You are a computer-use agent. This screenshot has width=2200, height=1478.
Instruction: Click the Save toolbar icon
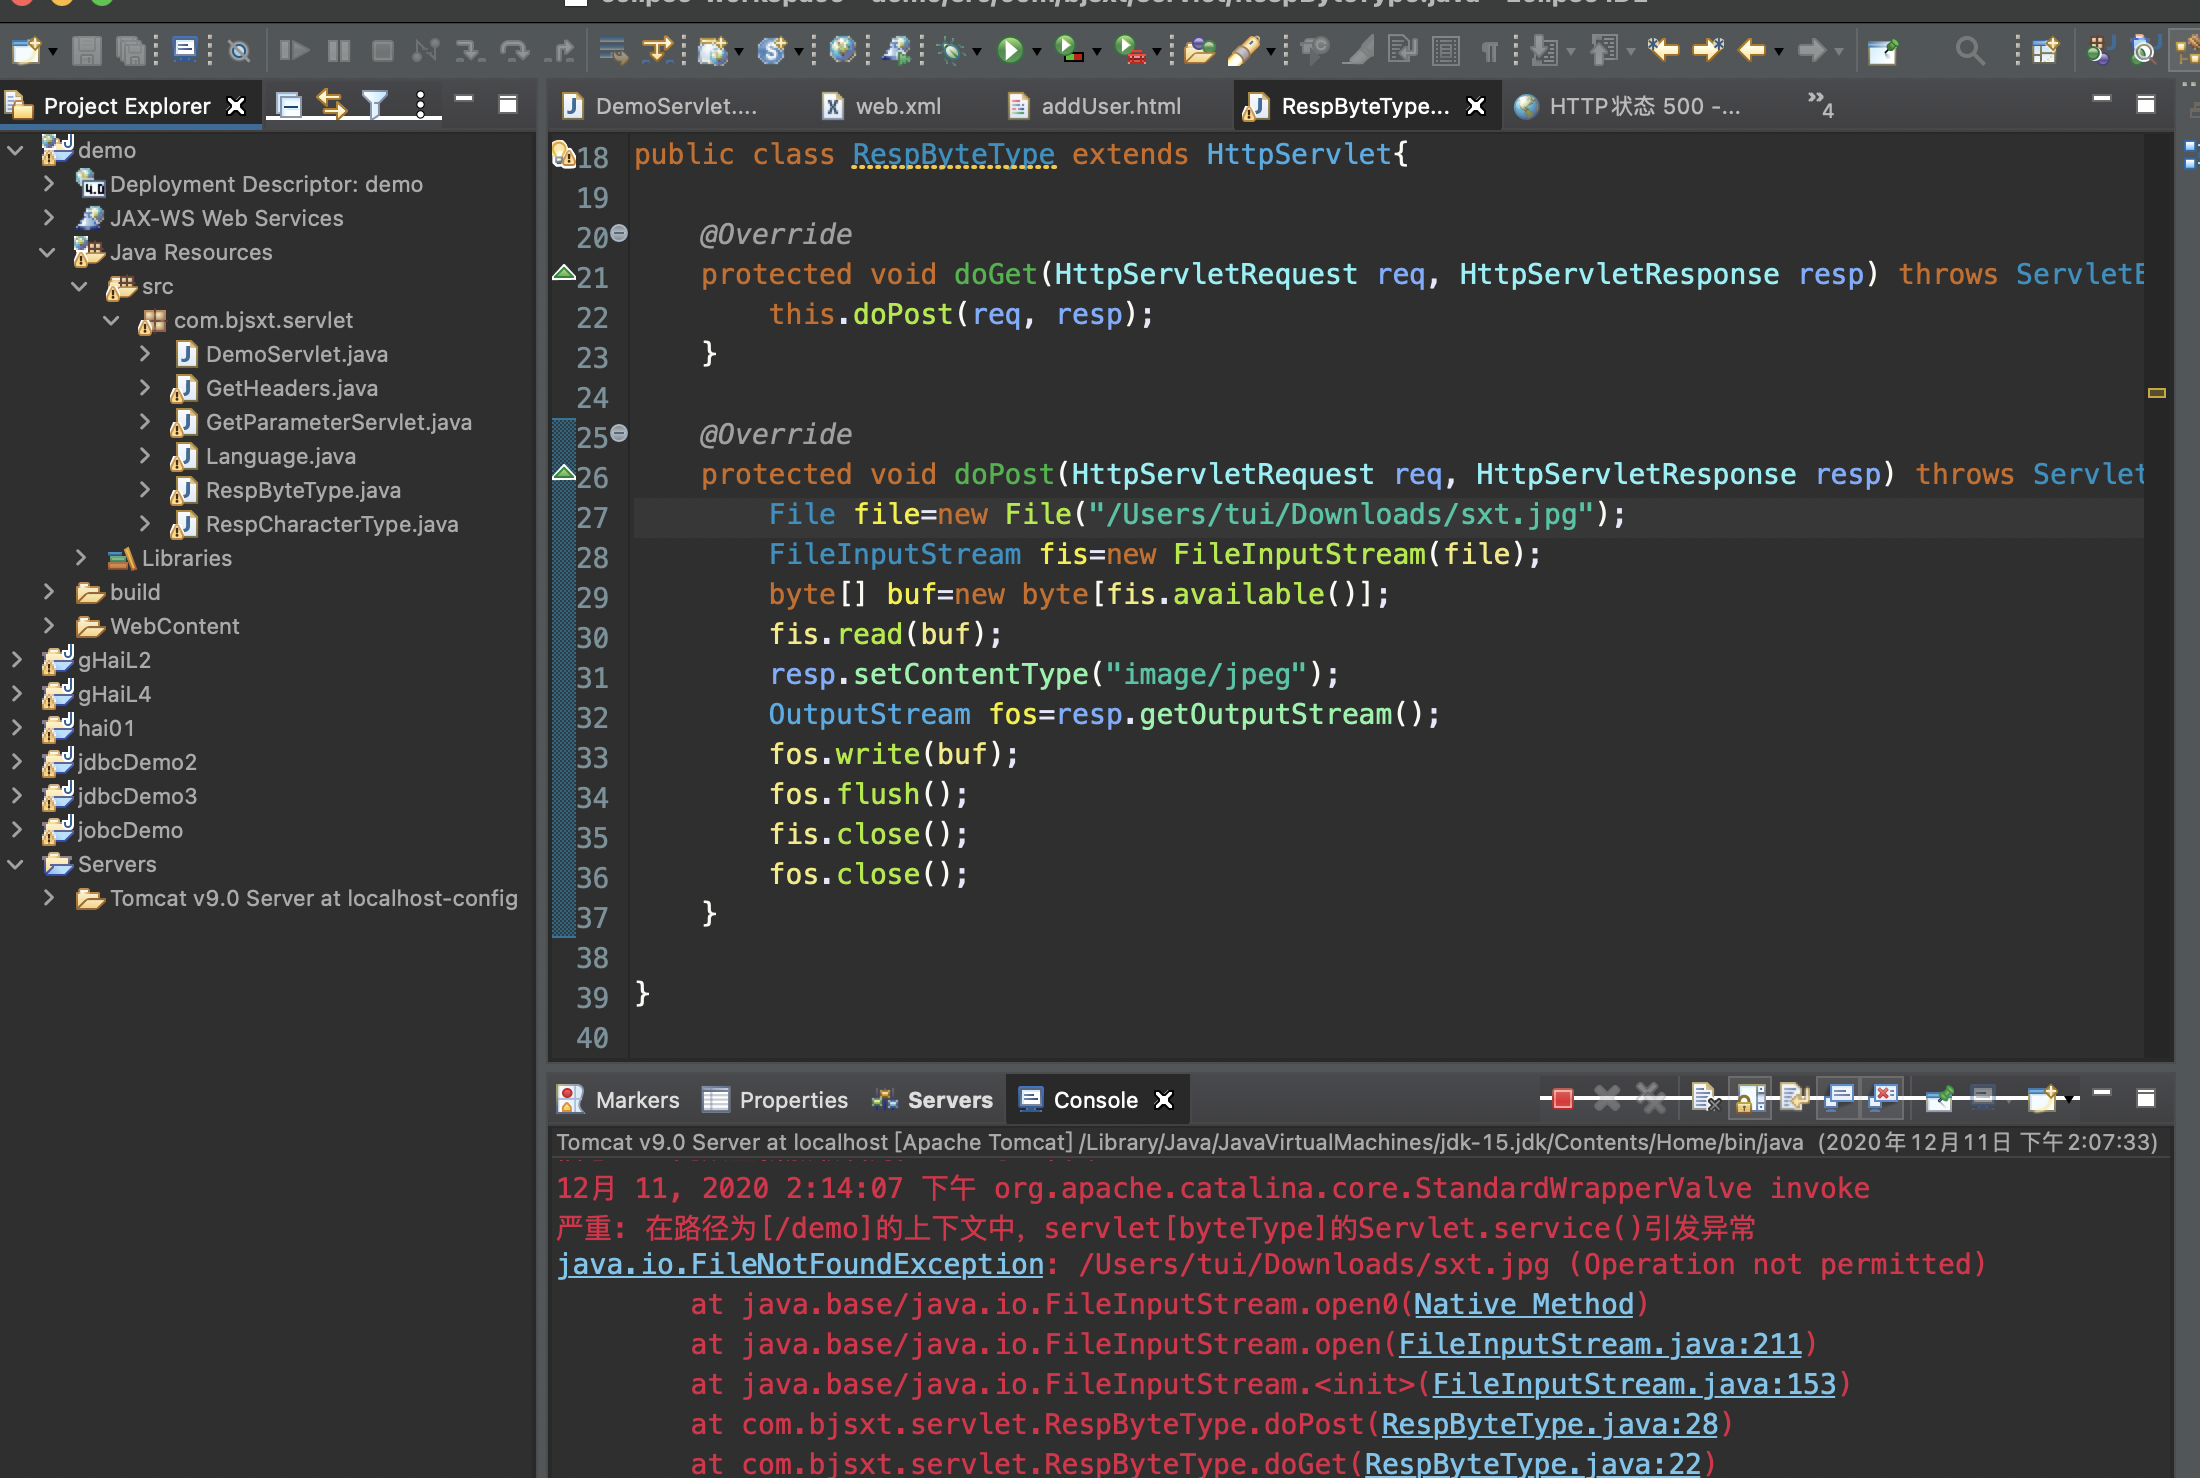coord(87,50)
